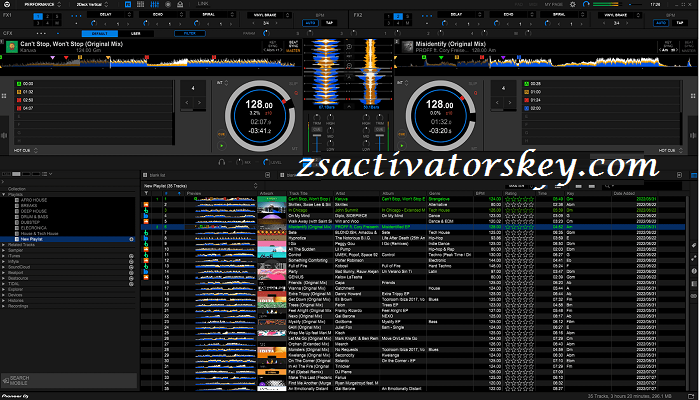Click the CFX FILTER button
The height and width of the screenshot is (400, 700).
pos(190,33)
